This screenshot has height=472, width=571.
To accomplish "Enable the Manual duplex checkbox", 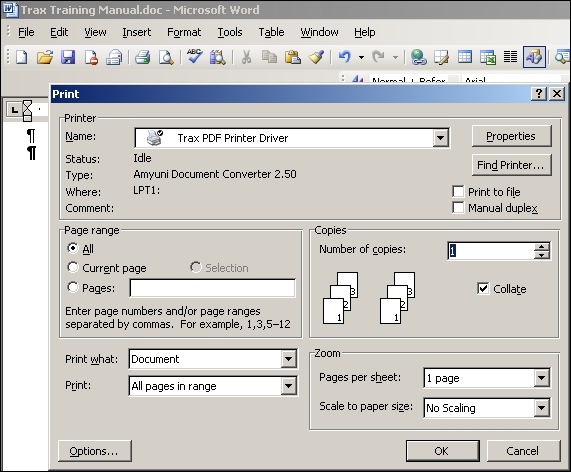I will pos(458,208).
